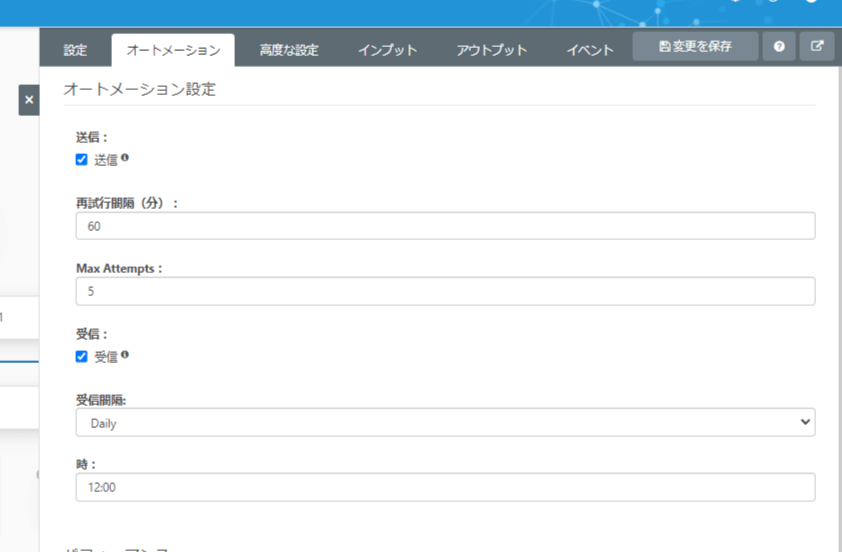
Task: Open the イベント tab
Action: pos(590,50)
